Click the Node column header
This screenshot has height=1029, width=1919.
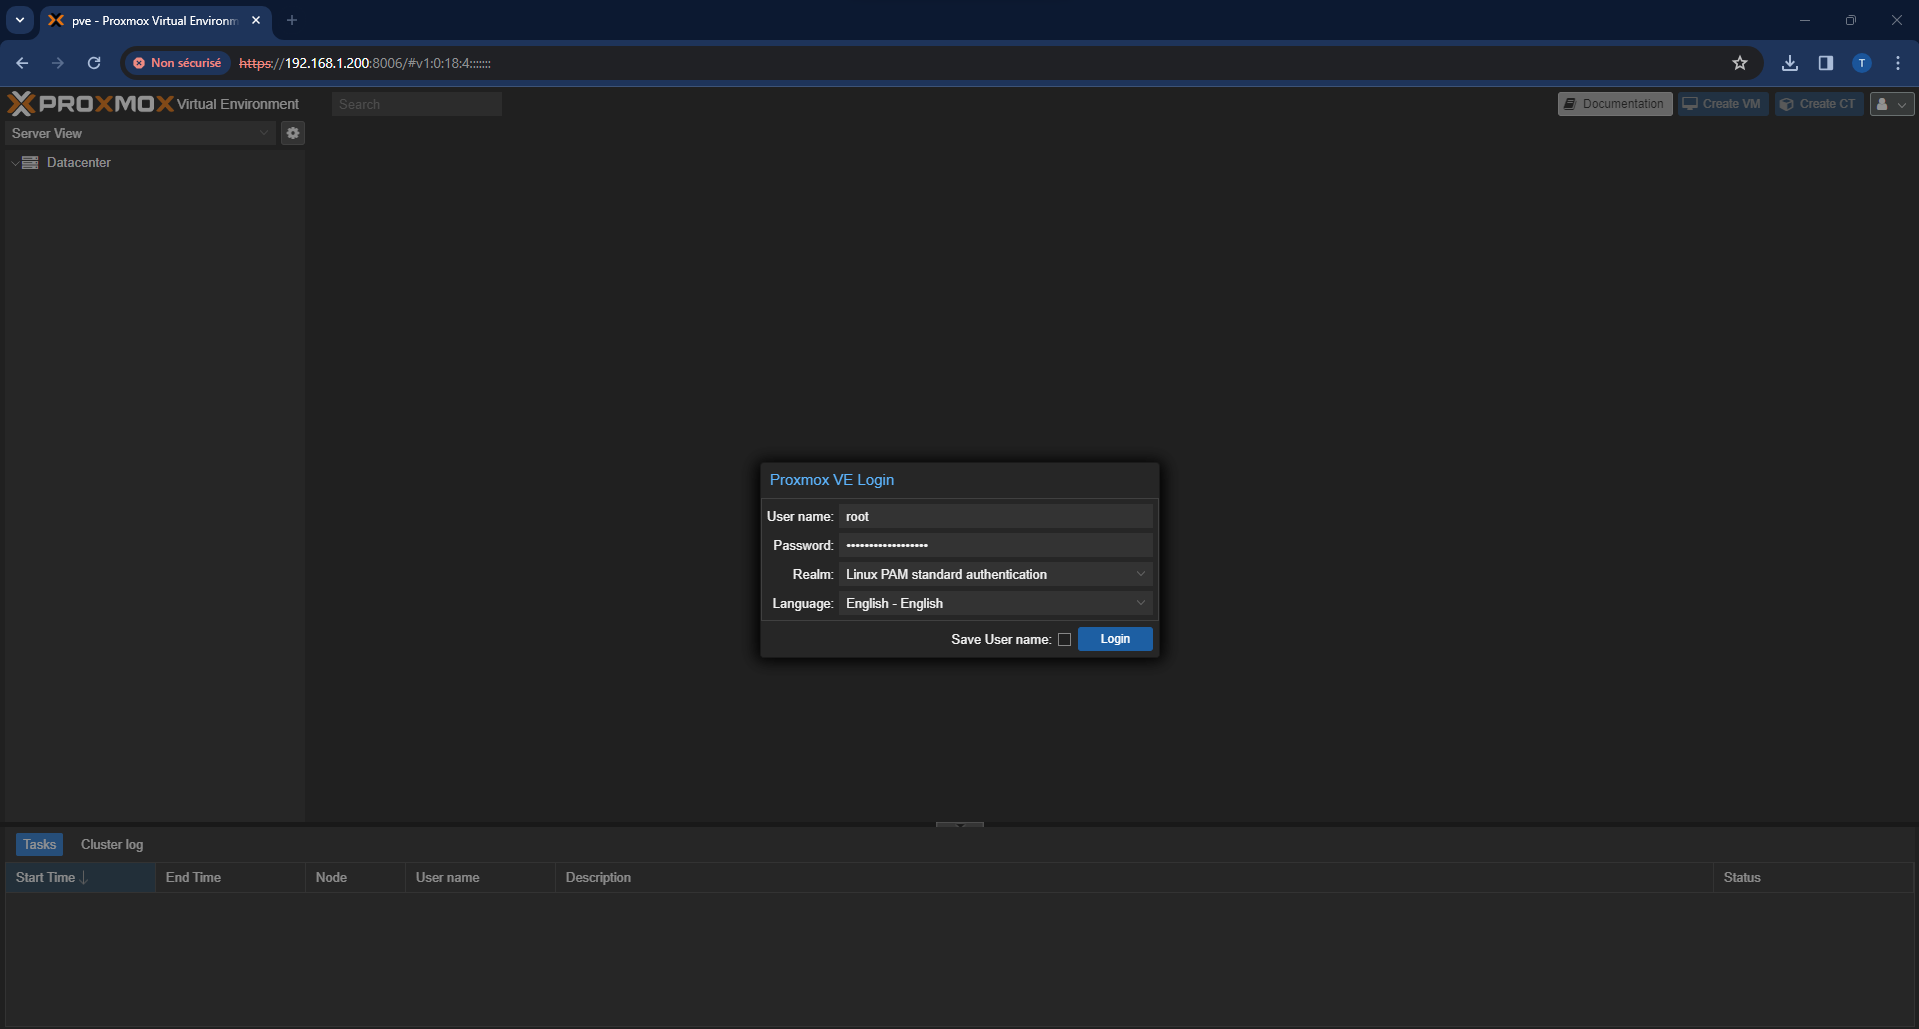pos(355,877)
